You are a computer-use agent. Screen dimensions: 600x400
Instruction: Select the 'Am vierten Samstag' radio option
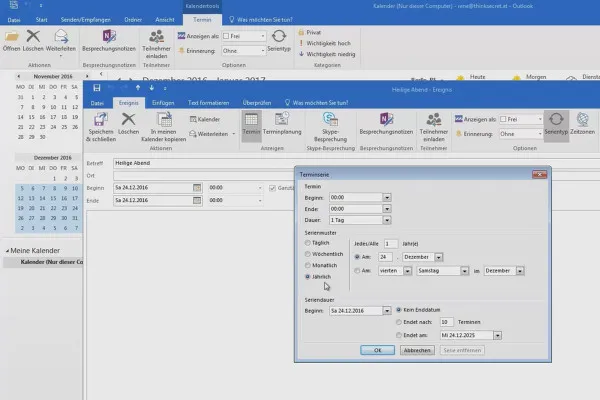[357, 271]
